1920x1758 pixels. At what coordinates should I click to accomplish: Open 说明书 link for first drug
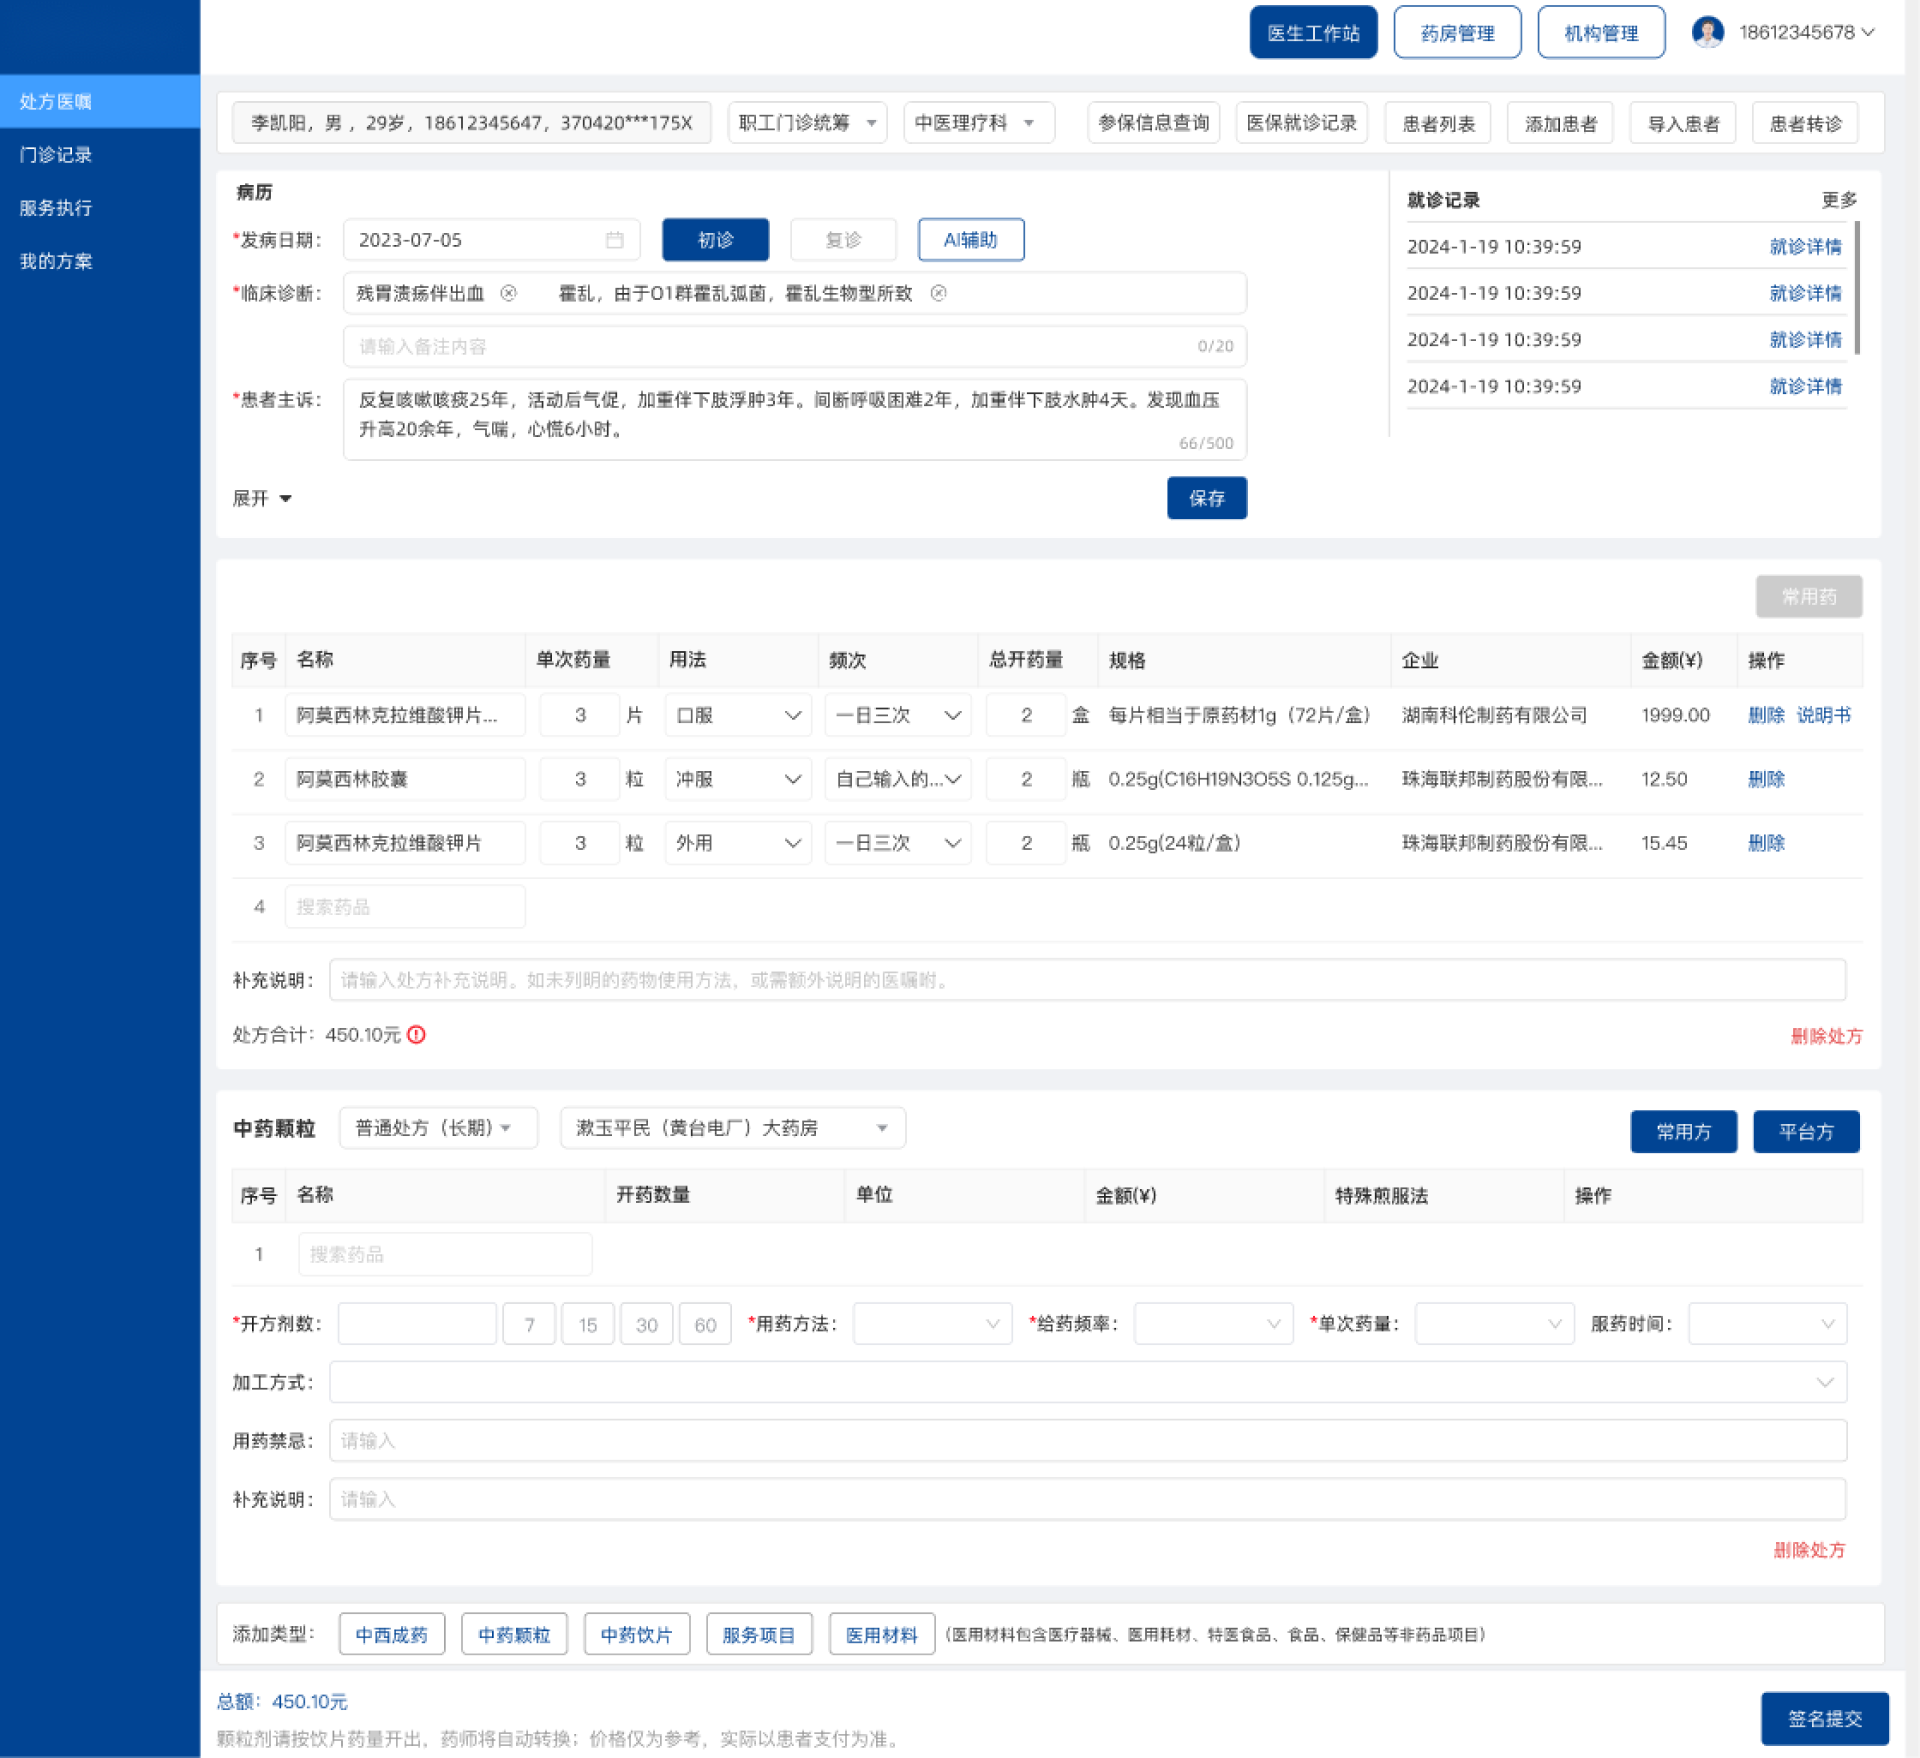point(1823,715)
